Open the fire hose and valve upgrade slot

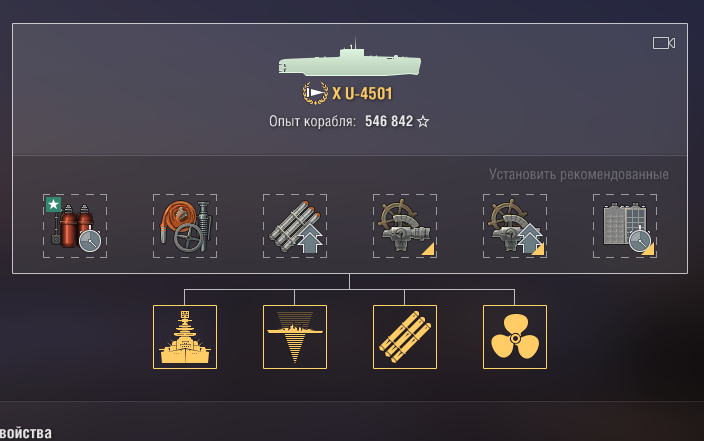click(185, 226)
